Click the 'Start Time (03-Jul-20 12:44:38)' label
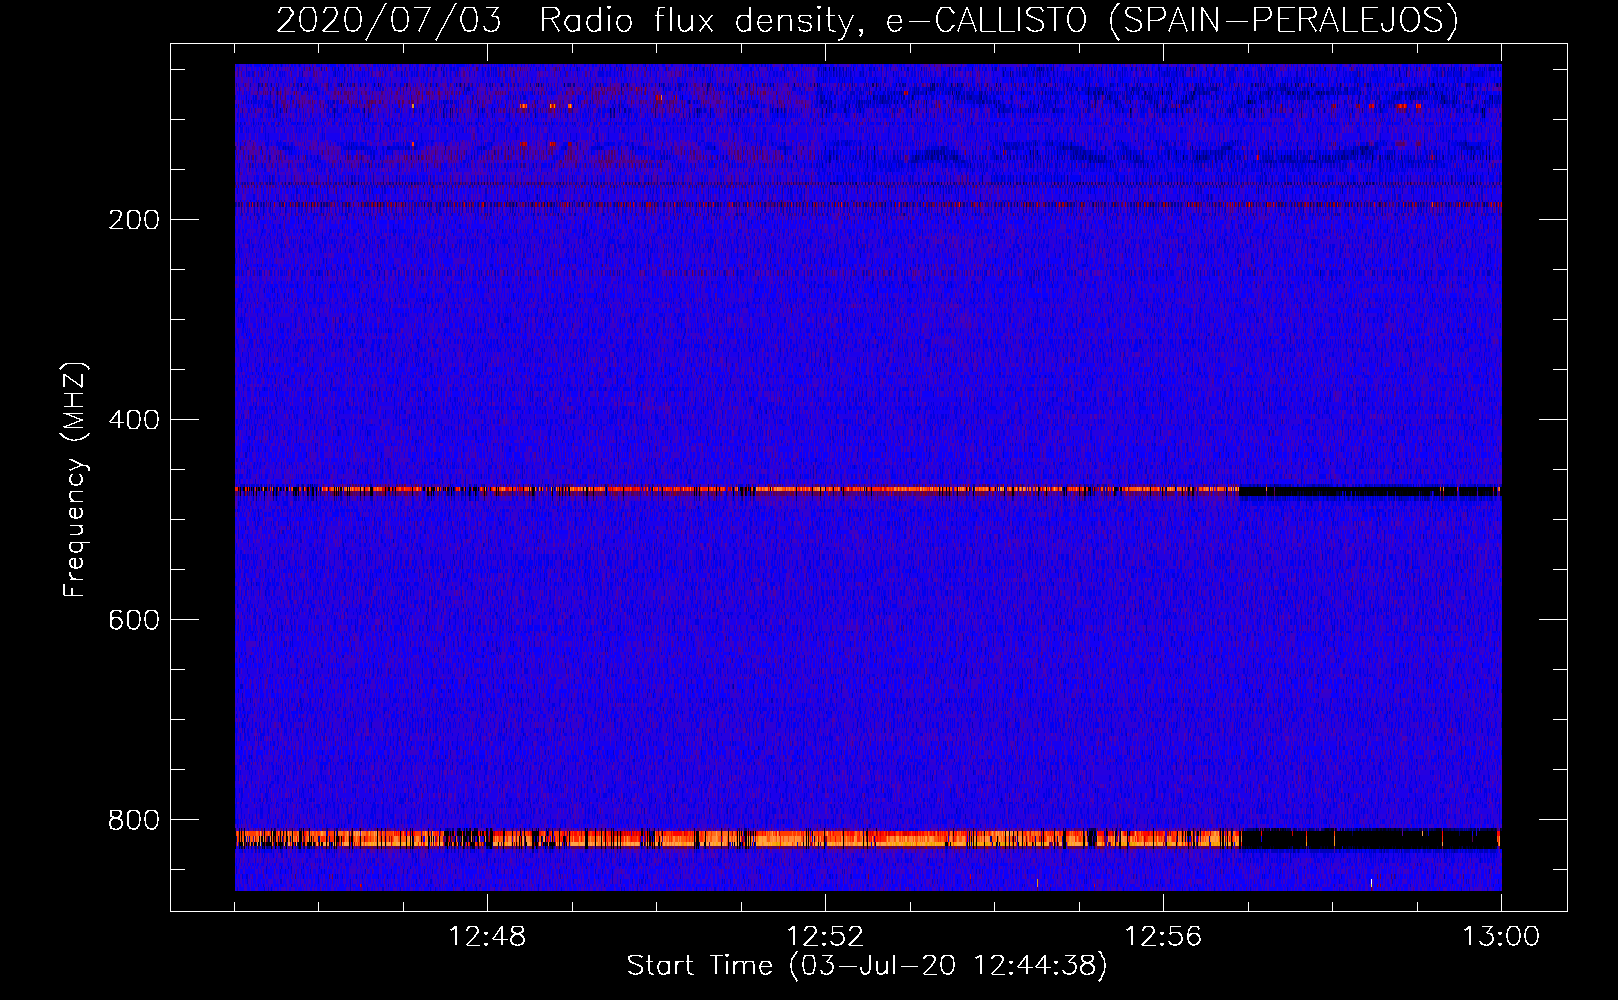The height and width of the screenshot is (1000, 1618). pos(867,966)
